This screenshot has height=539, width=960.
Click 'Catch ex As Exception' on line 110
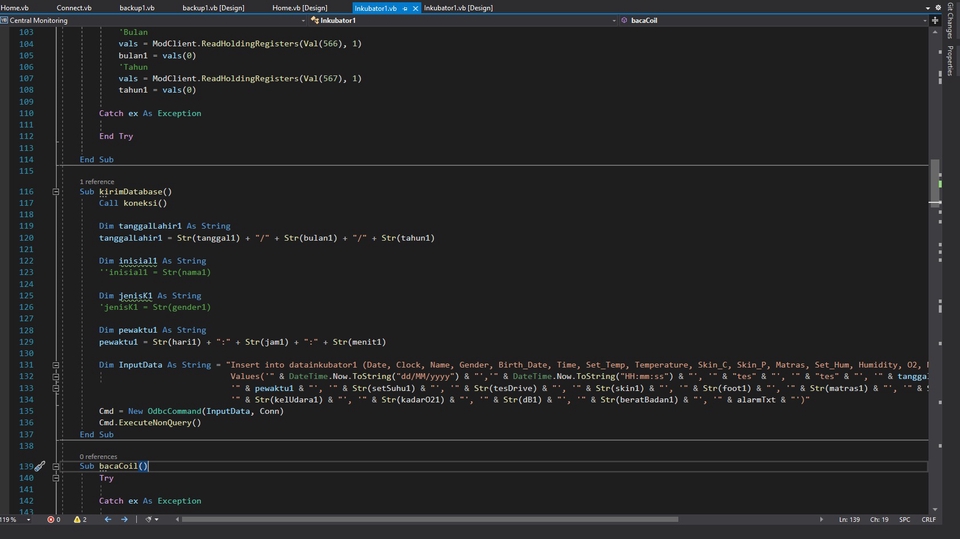pos(150,113)
